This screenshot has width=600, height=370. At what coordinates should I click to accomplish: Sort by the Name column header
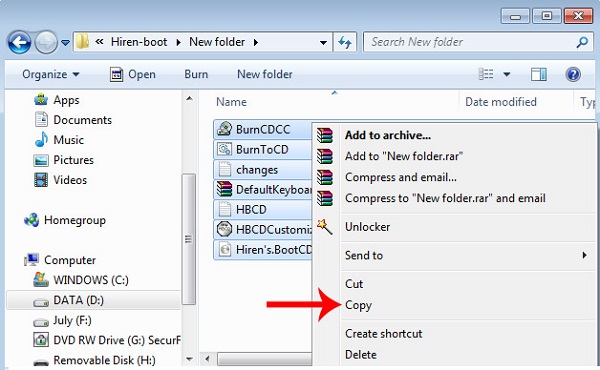(x=231, y=102)
